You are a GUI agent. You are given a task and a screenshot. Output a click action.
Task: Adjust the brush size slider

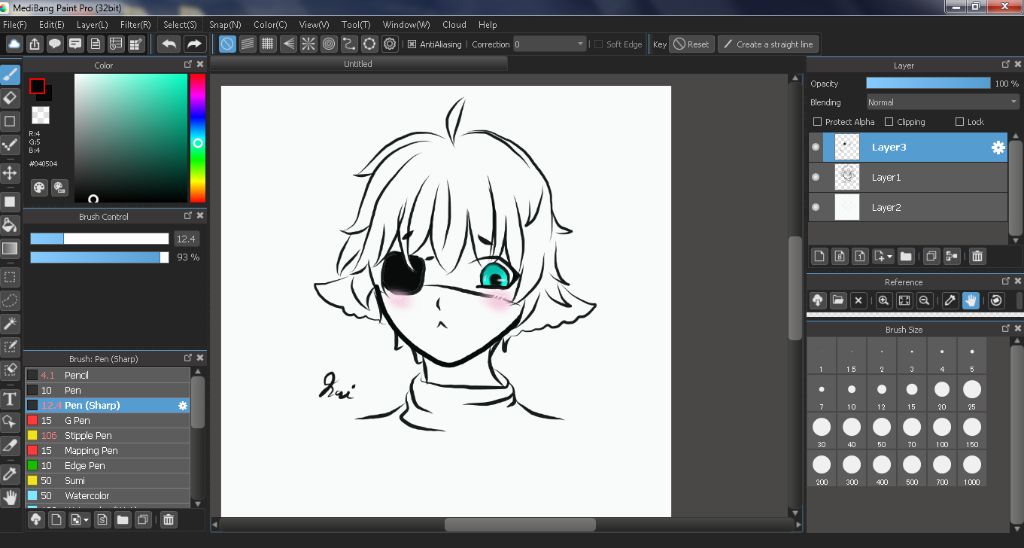[x=99, y=239]
